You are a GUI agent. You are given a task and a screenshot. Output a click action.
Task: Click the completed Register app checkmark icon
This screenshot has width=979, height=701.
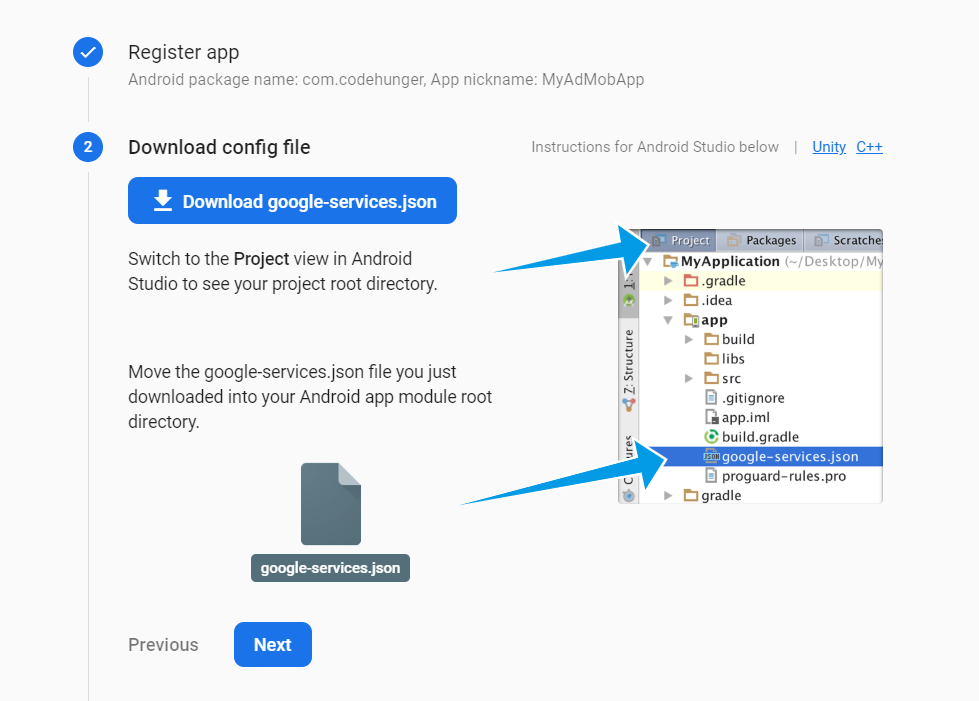pos(88,52)
